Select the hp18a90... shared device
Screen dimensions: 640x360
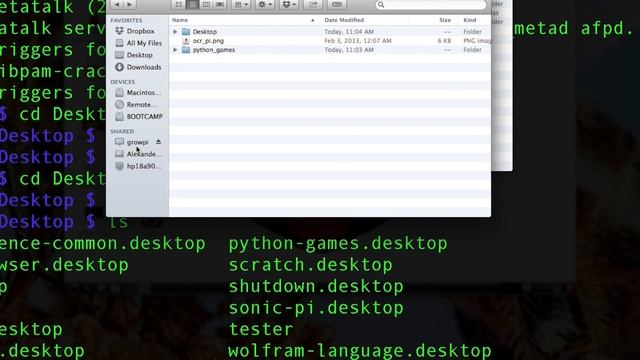143,166
